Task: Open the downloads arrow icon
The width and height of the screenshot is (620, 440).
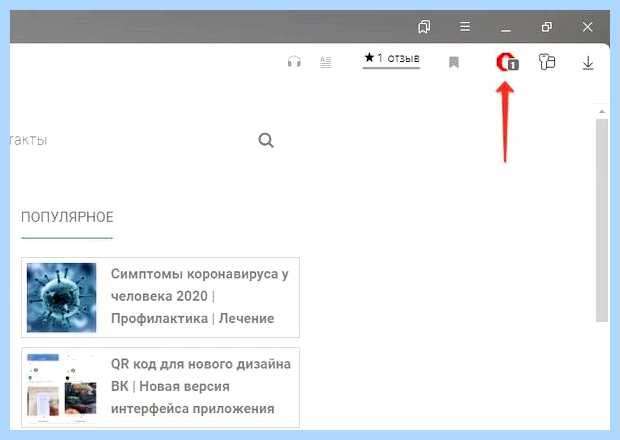Action: point(588,63)
